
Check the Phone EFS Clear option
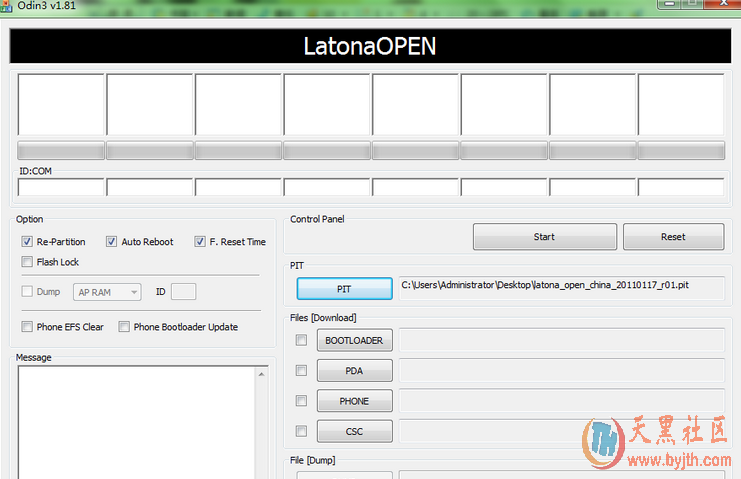coord(27,327)
